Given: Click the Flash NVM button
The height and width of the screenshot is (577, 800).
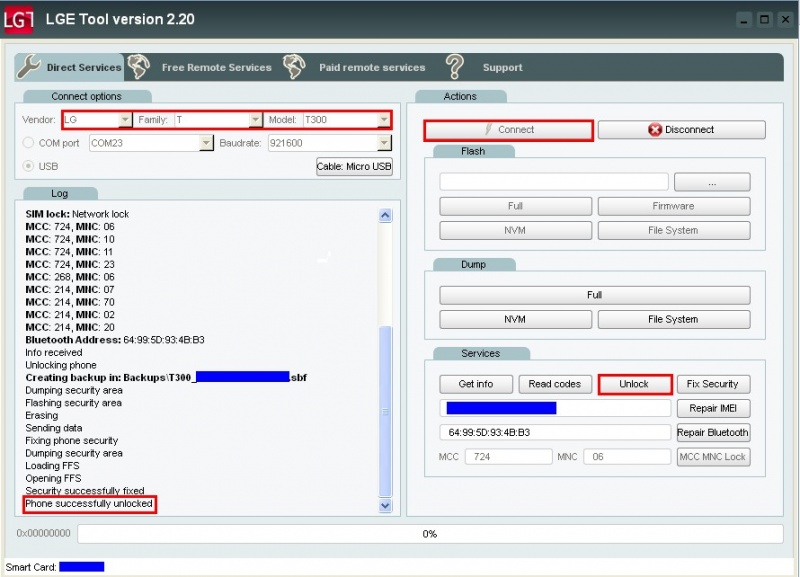Looking at the screenshot, I should [515, 231].
